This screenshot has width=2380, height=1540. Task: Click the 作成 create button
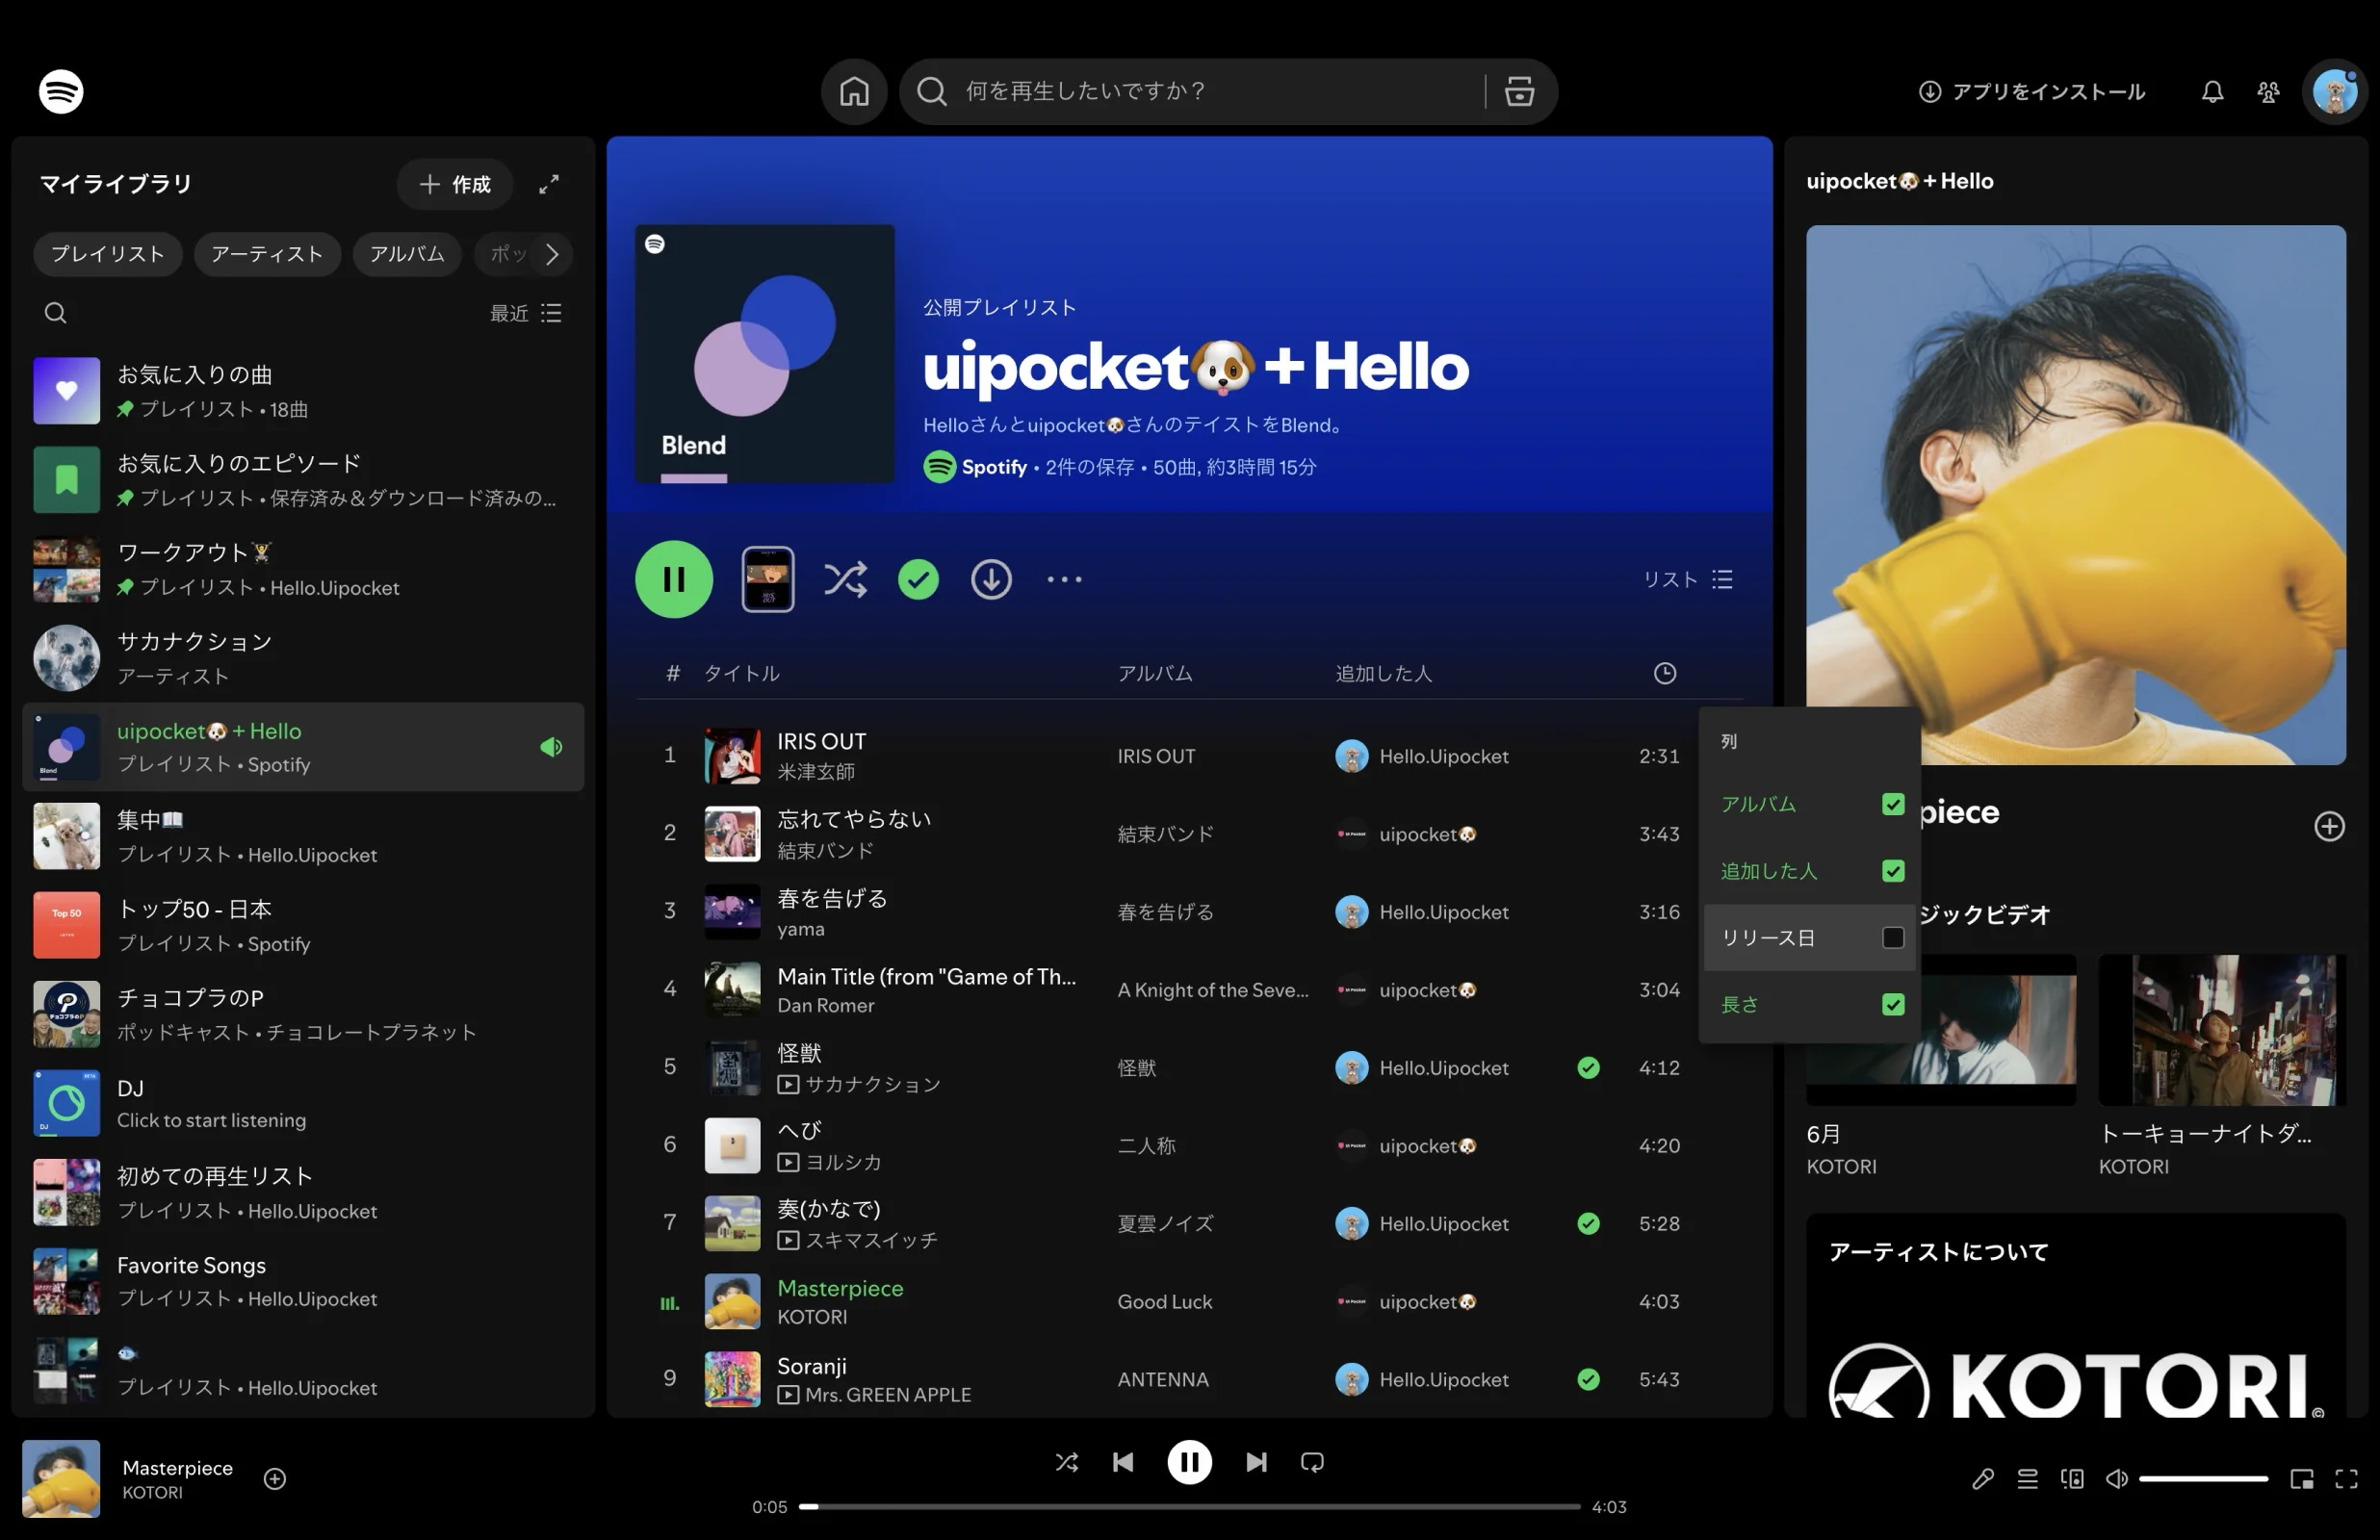point(455,184)
